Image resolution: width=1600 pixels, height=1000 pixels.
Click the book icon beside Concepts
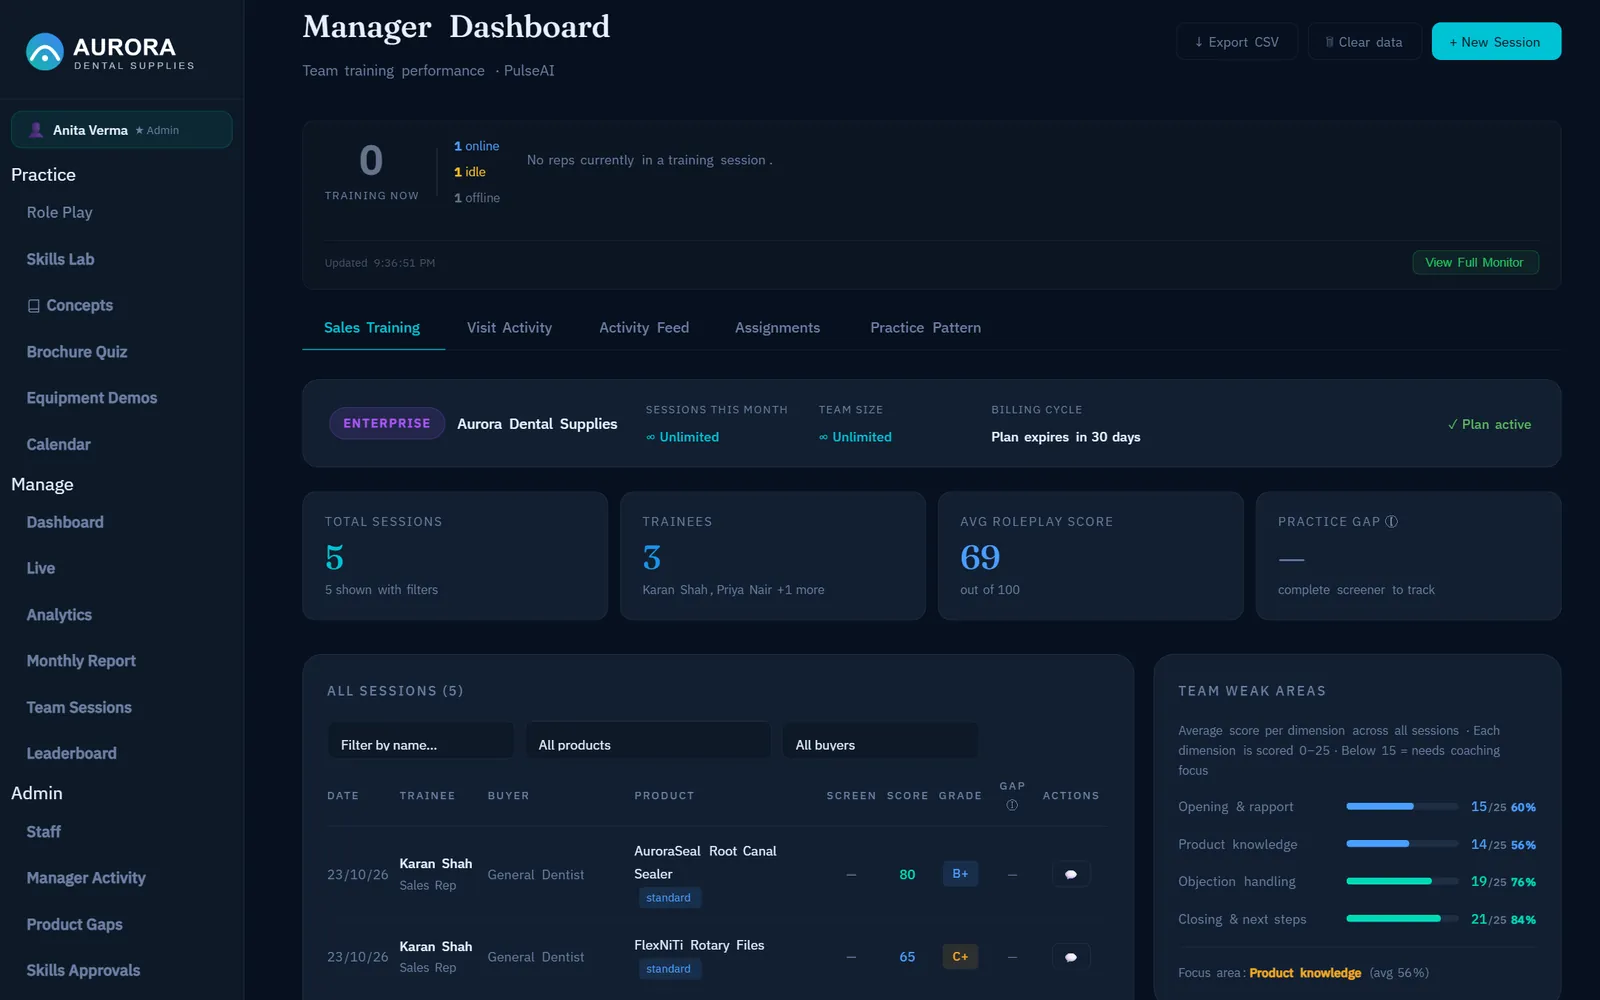(x=34, y=306)
